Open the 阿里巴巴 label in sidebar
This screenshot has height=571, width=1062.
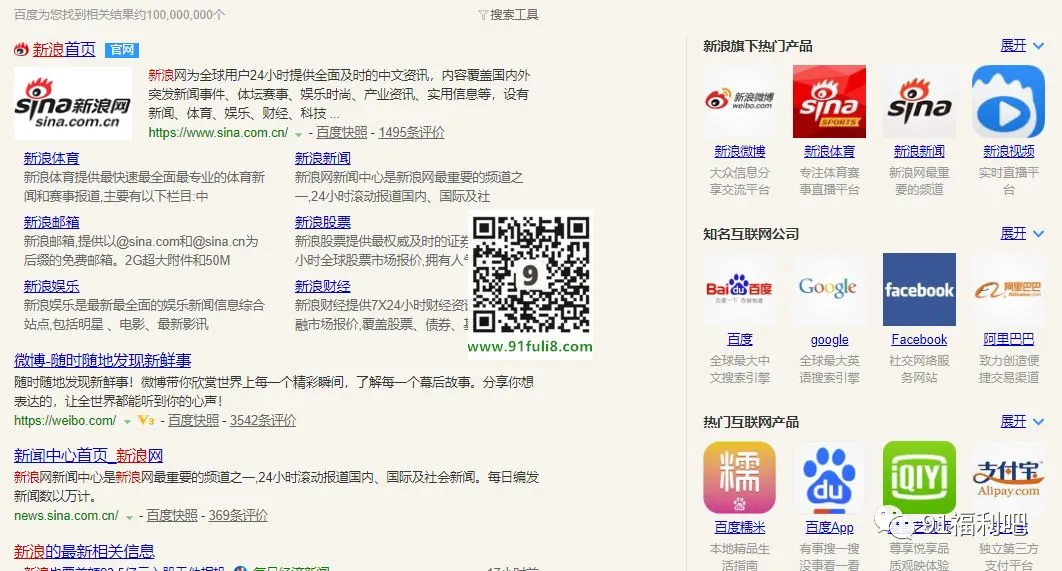(1008, 339)
